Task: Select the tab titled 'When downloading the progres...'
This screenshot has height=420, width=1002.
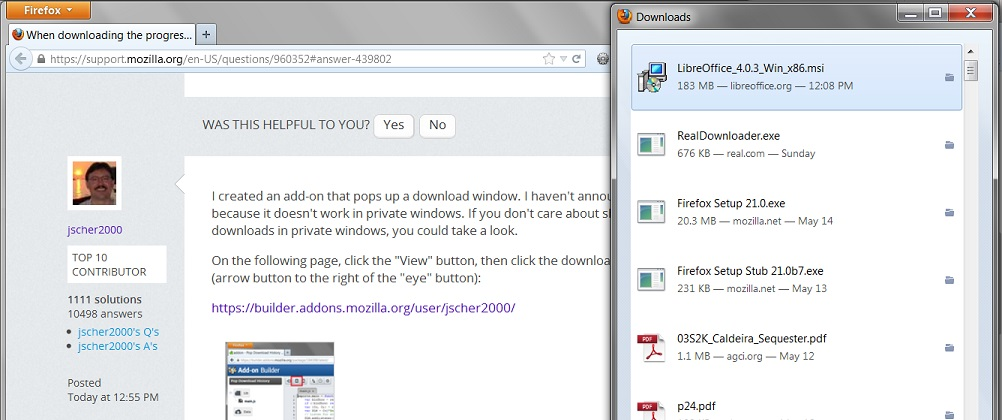Action: (x=101, y=35)
